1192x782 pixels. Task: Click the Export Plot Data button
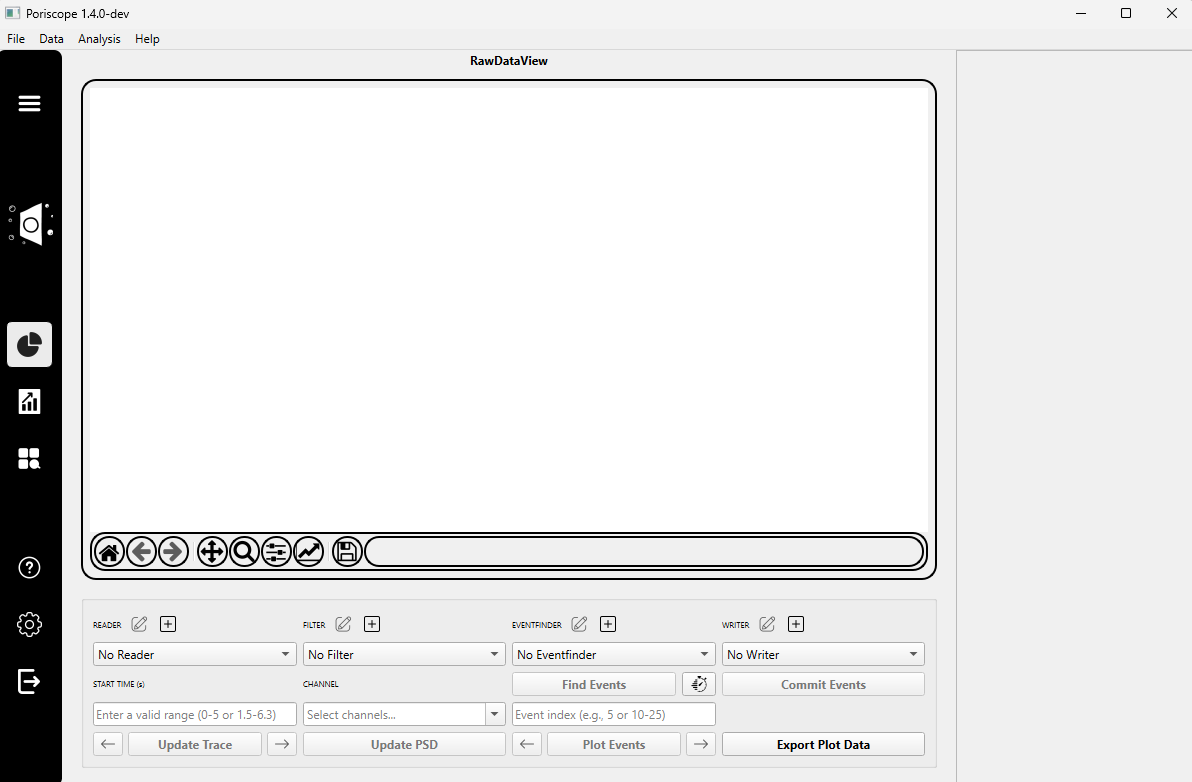point(822,744)
